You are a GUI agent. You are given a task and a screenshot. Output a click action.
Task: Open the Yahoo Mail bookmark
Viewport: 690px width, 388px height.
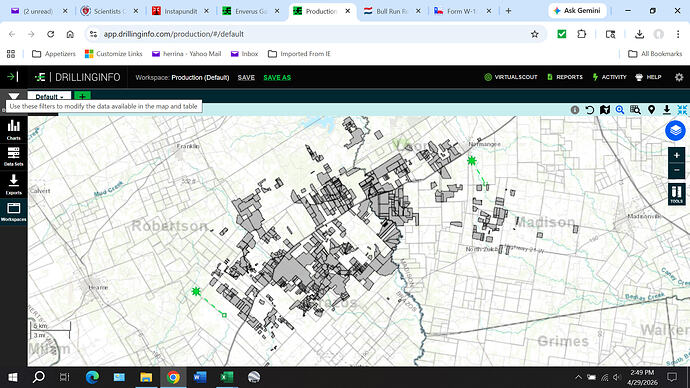click(x=186, y=54)
